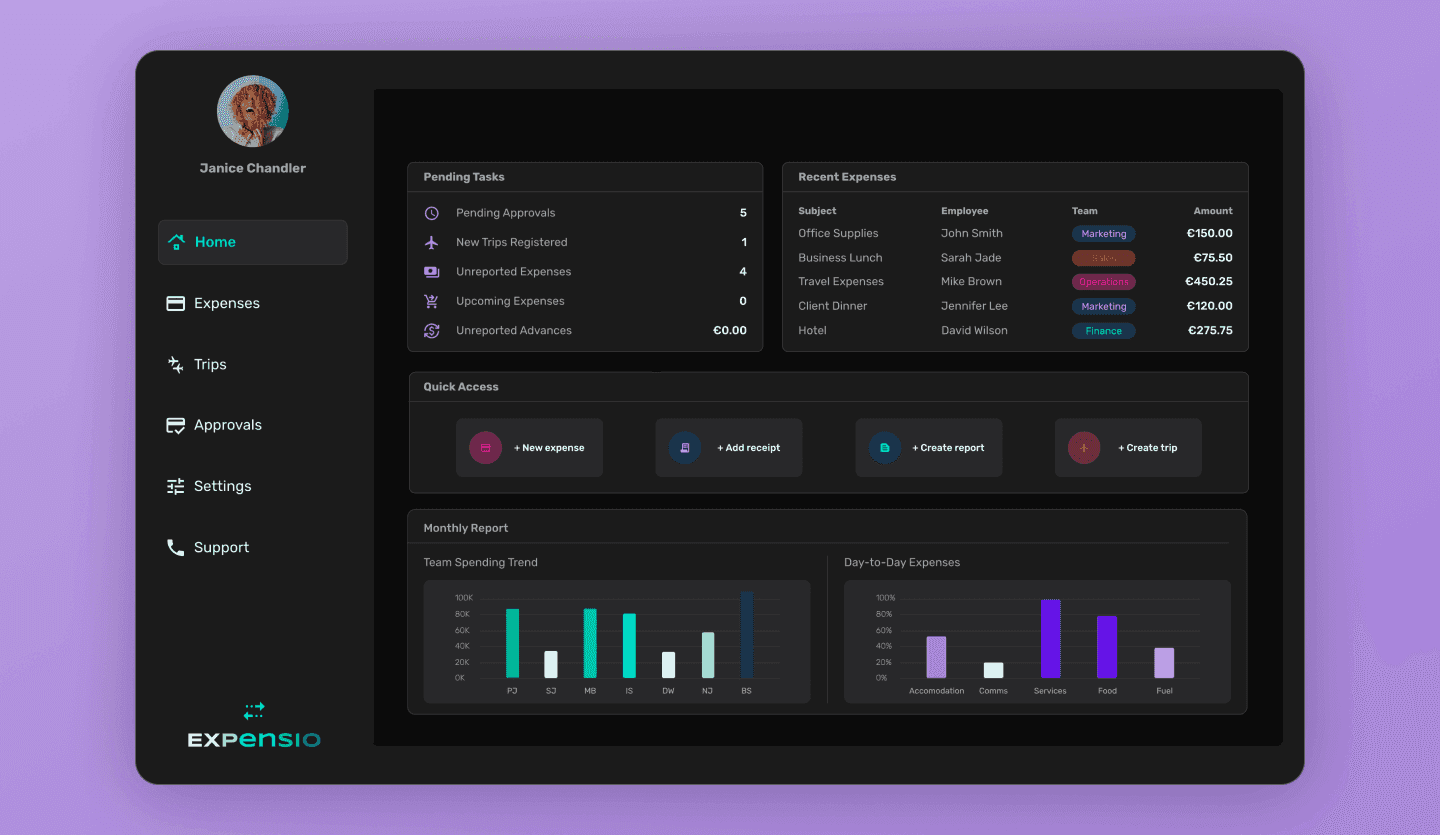Screen dimensions: 1440x835
Task: Click the Operations team badge for Travel Expenses
Action: tap(1103, 281)
